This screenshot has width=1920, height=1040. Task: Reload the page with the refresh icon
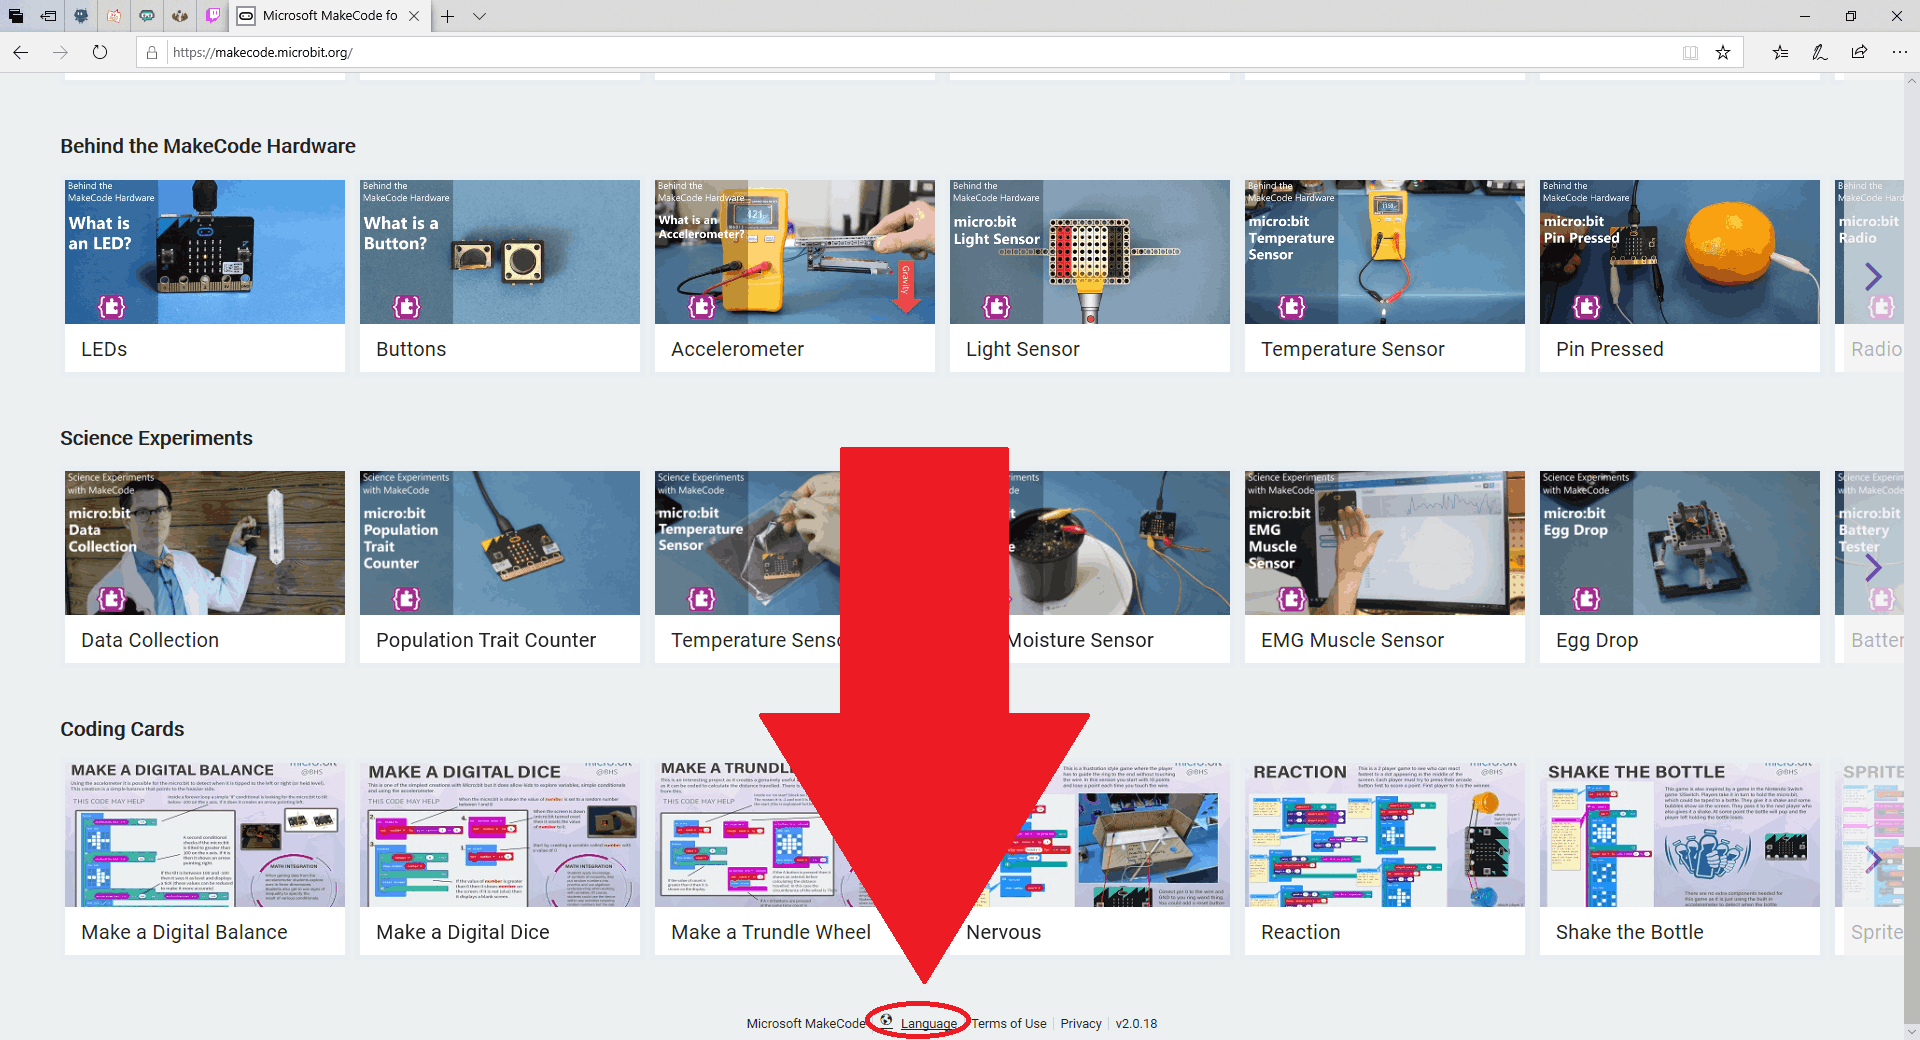click(x=100, y=52)
